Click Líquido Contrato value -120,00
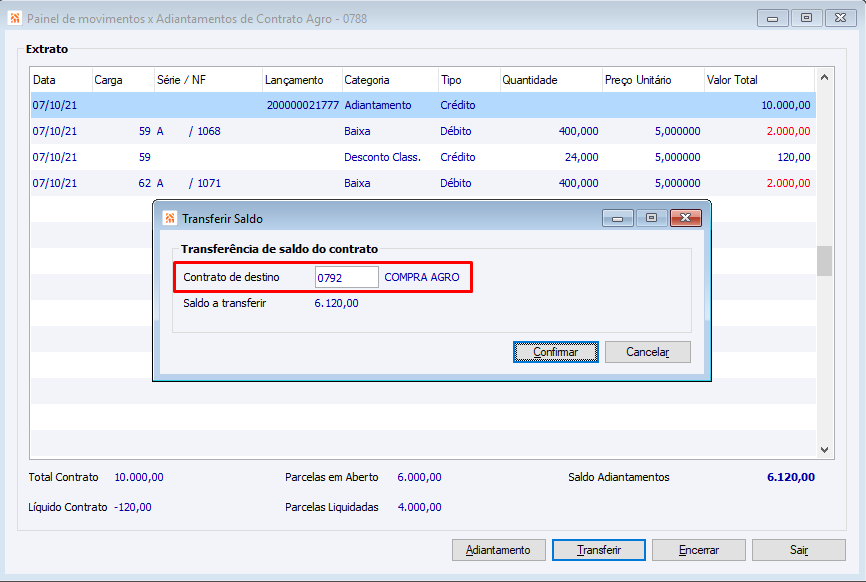Screen dimensions: 866x582 pyautogui.click(x=133, y=507)
